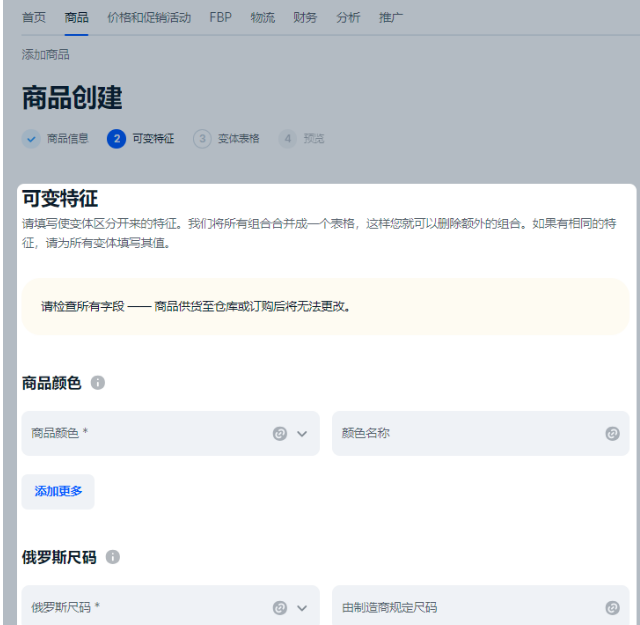Click the 商品创建 page title
640x625 pixels.
pos(72,98)
